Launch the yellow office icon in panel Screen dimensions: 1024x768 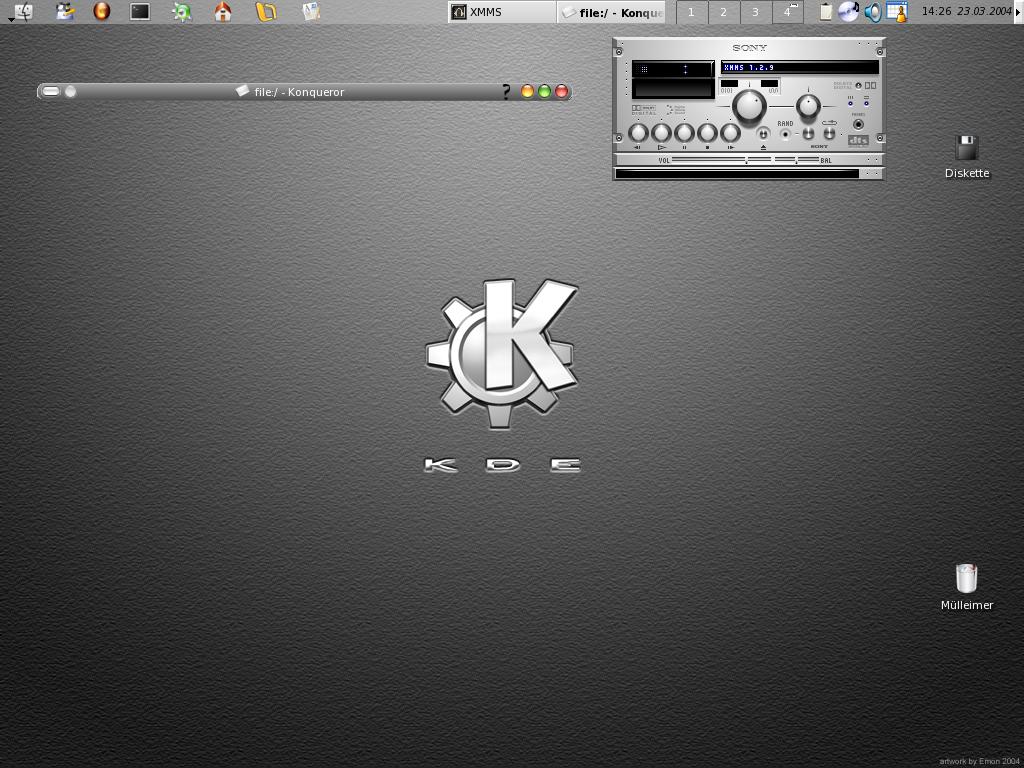(x=266, y=12)
